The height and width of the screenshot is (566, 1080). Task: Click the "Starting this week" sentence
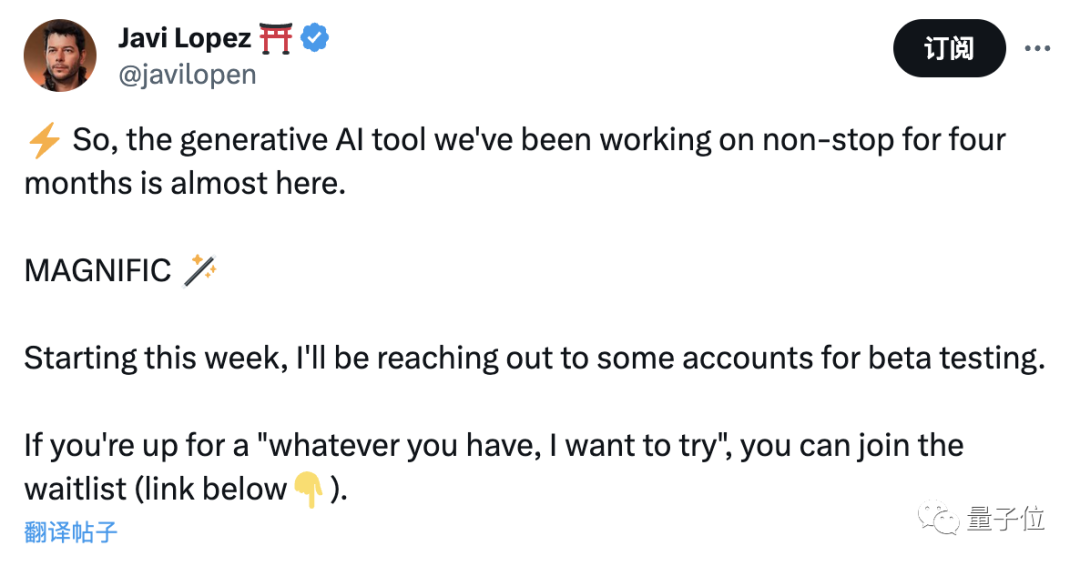(534, 359)
